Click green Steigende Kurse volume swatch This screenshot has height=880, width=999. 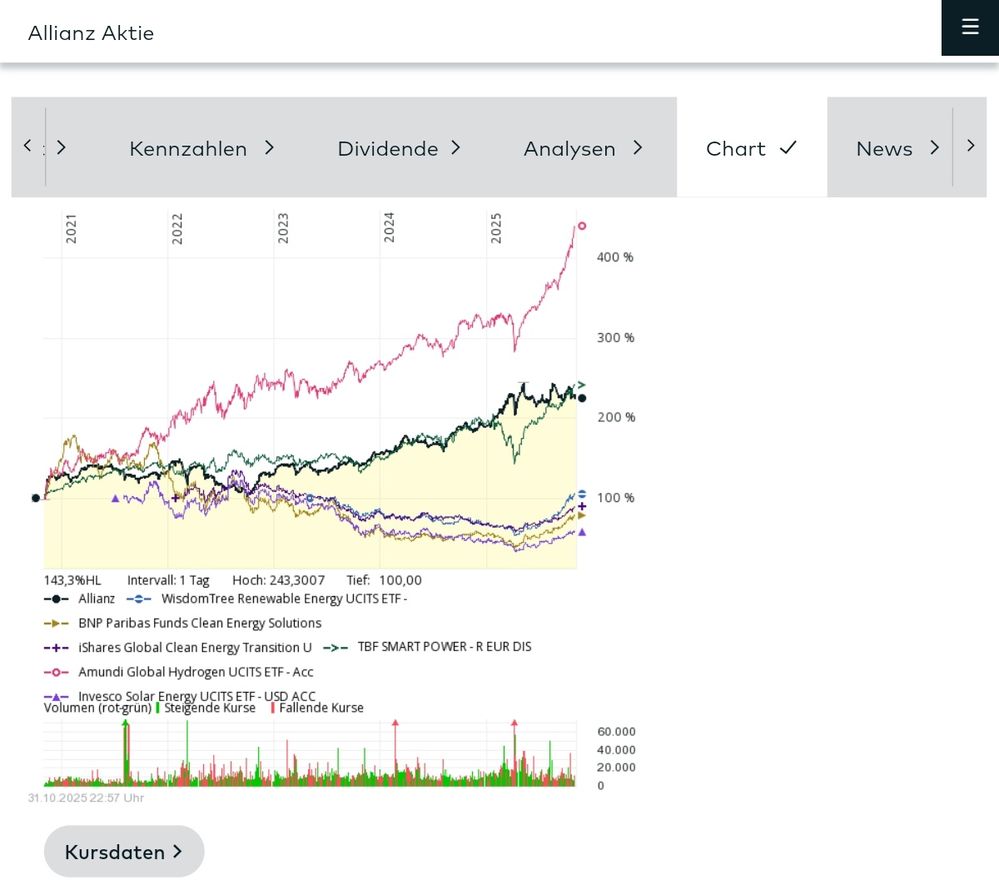[x=158, y=708]
